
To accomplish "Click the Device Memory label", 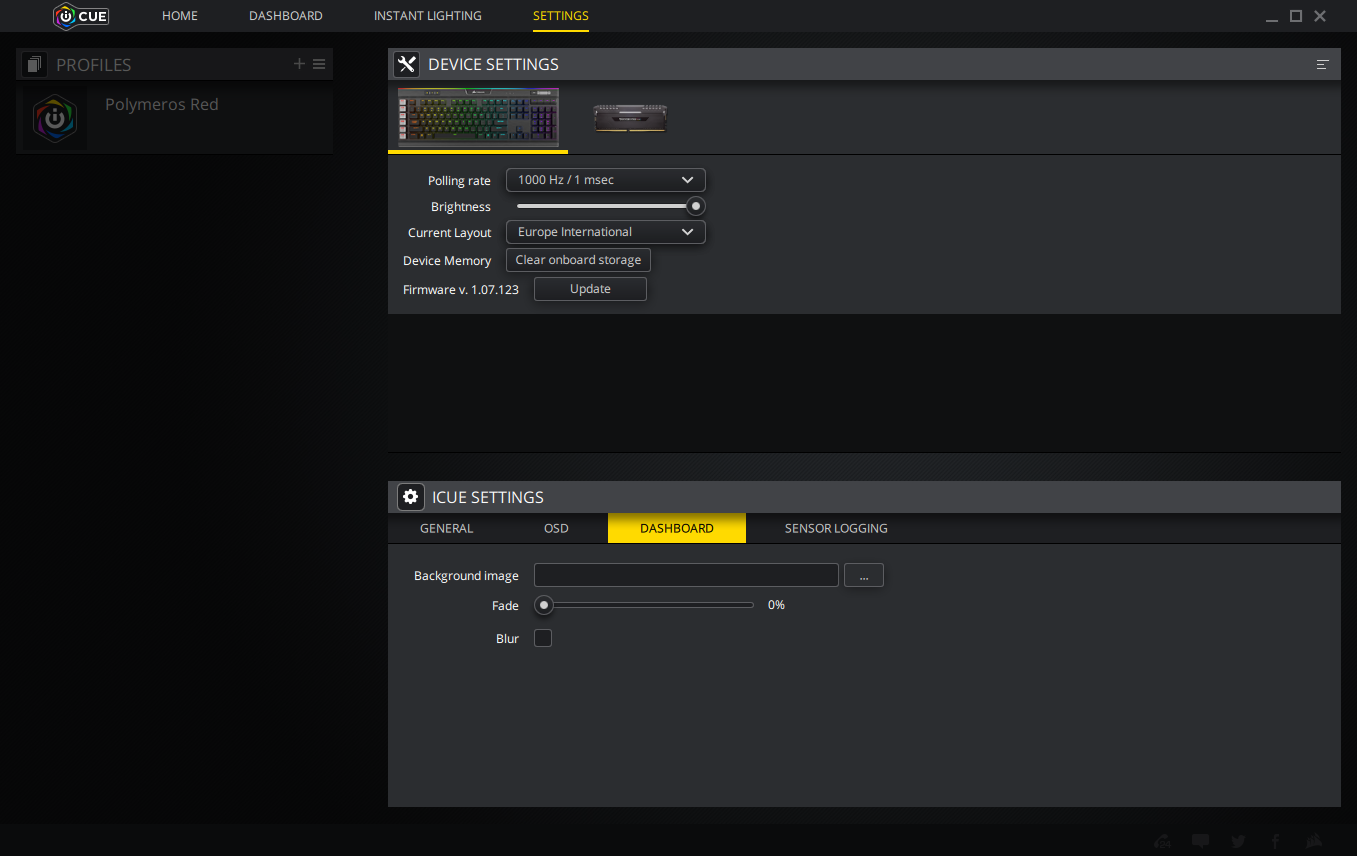I will tap(447, 261).
